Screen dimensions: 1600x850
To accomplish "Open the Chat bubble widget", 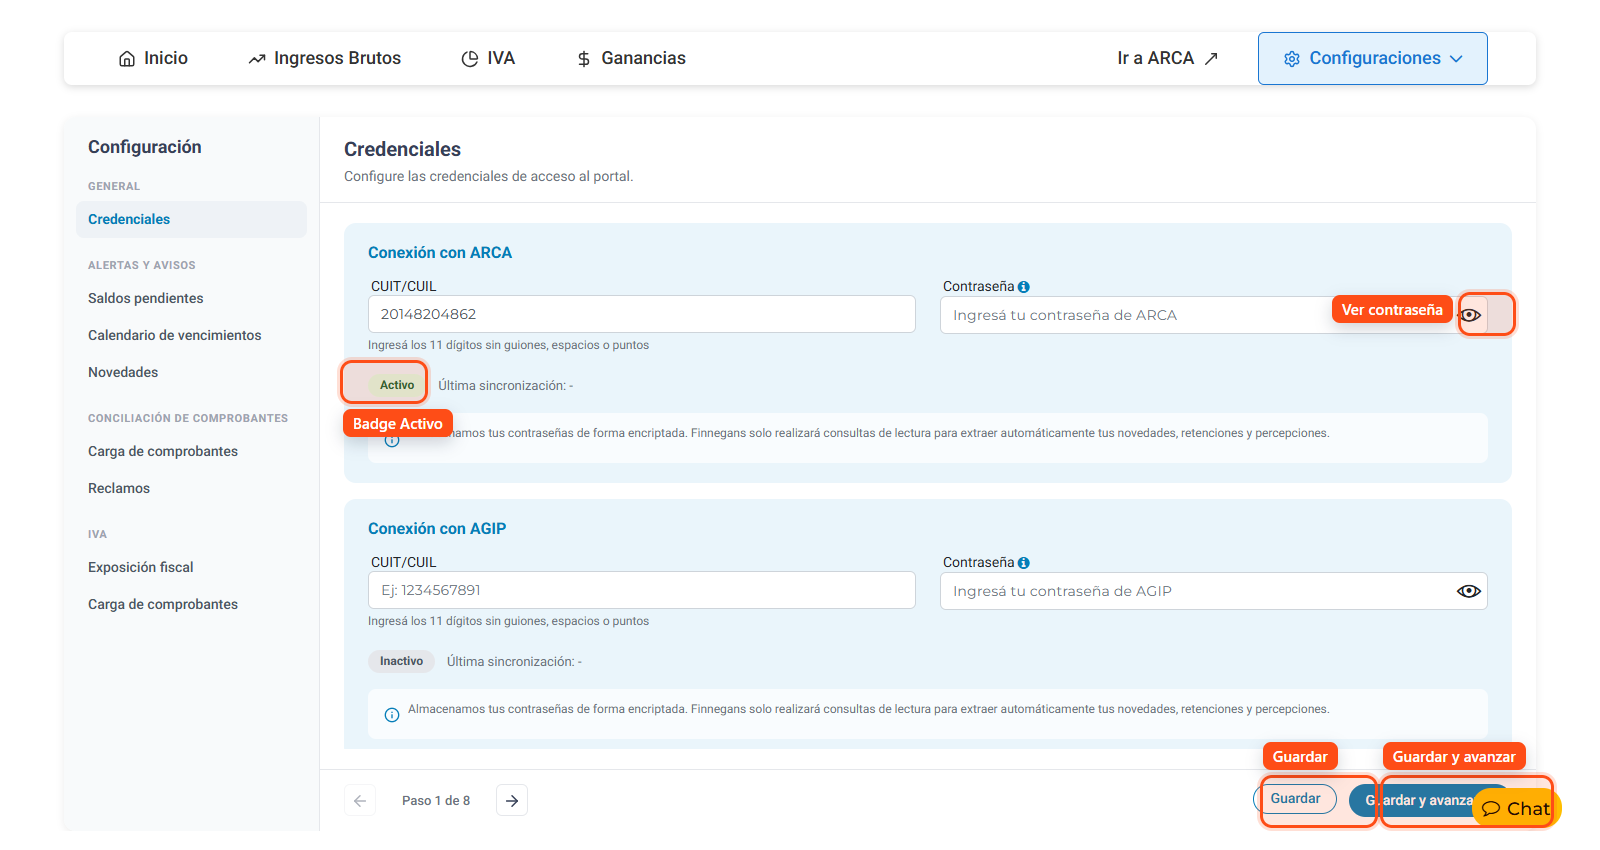I will coord(1516,808).
